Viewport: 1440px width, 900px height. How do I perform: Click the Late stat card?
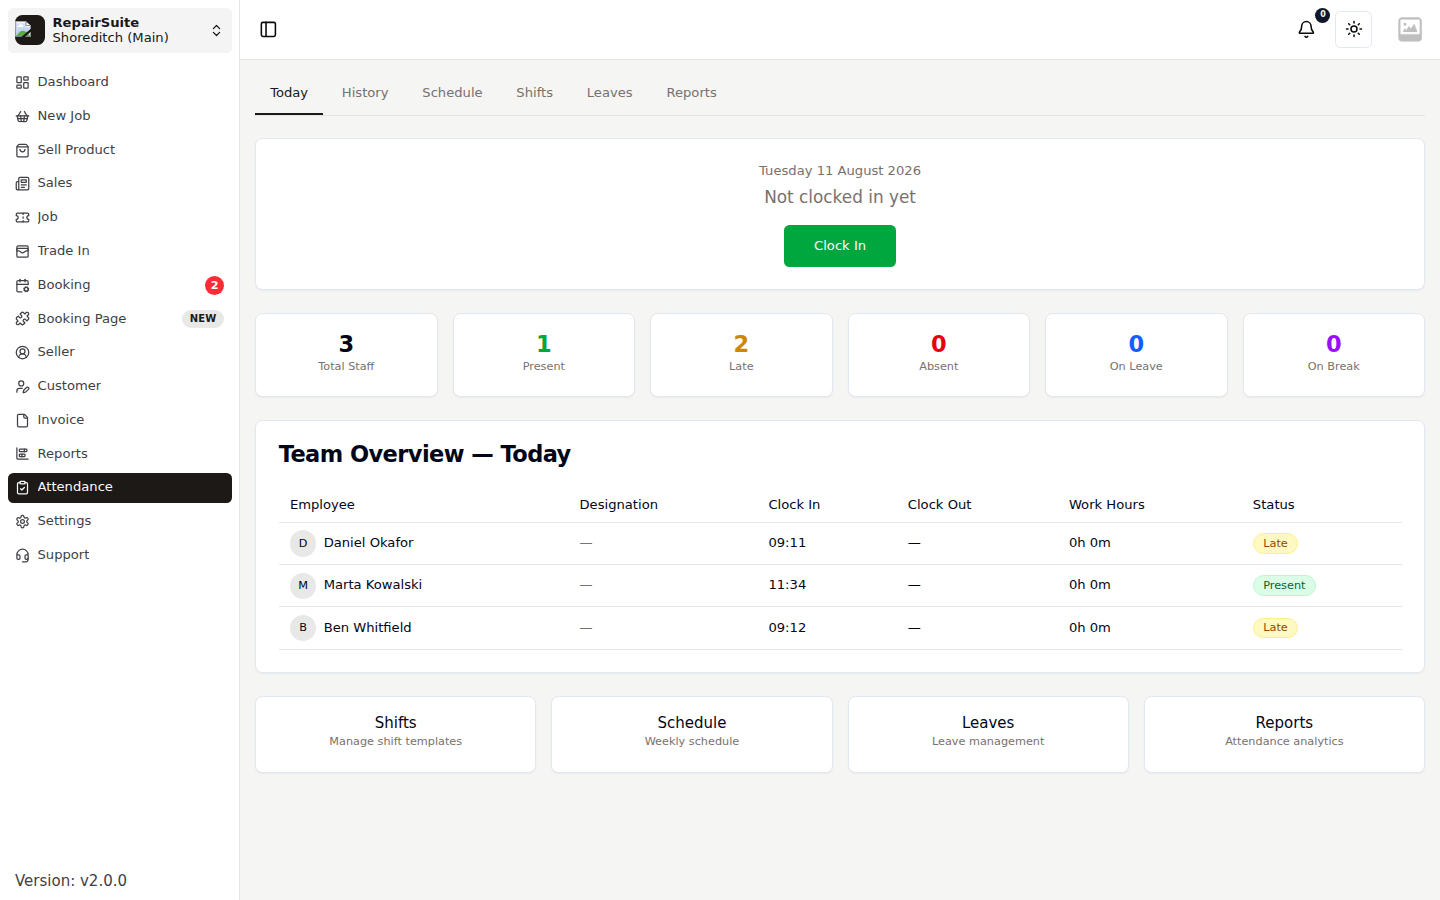(741, 355)
